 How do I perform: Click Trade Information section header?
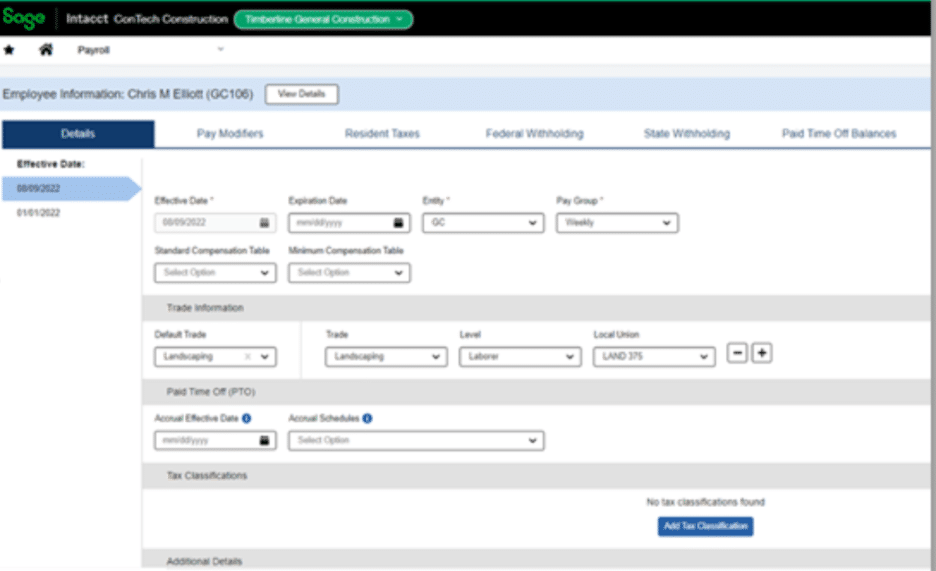tap(536, 308)
